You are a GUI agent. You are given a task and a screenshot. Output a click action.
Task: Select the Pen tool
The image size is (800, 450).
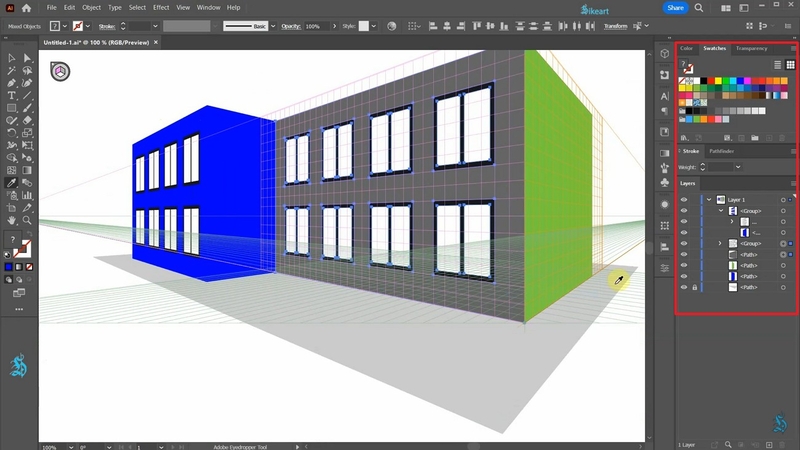[11, 83]
